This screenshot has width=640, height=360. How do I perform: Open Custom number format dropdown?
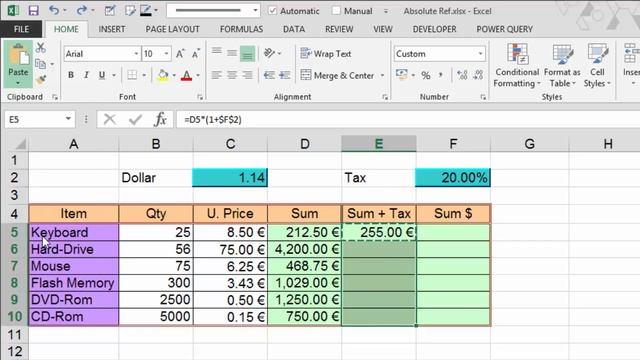480,54
